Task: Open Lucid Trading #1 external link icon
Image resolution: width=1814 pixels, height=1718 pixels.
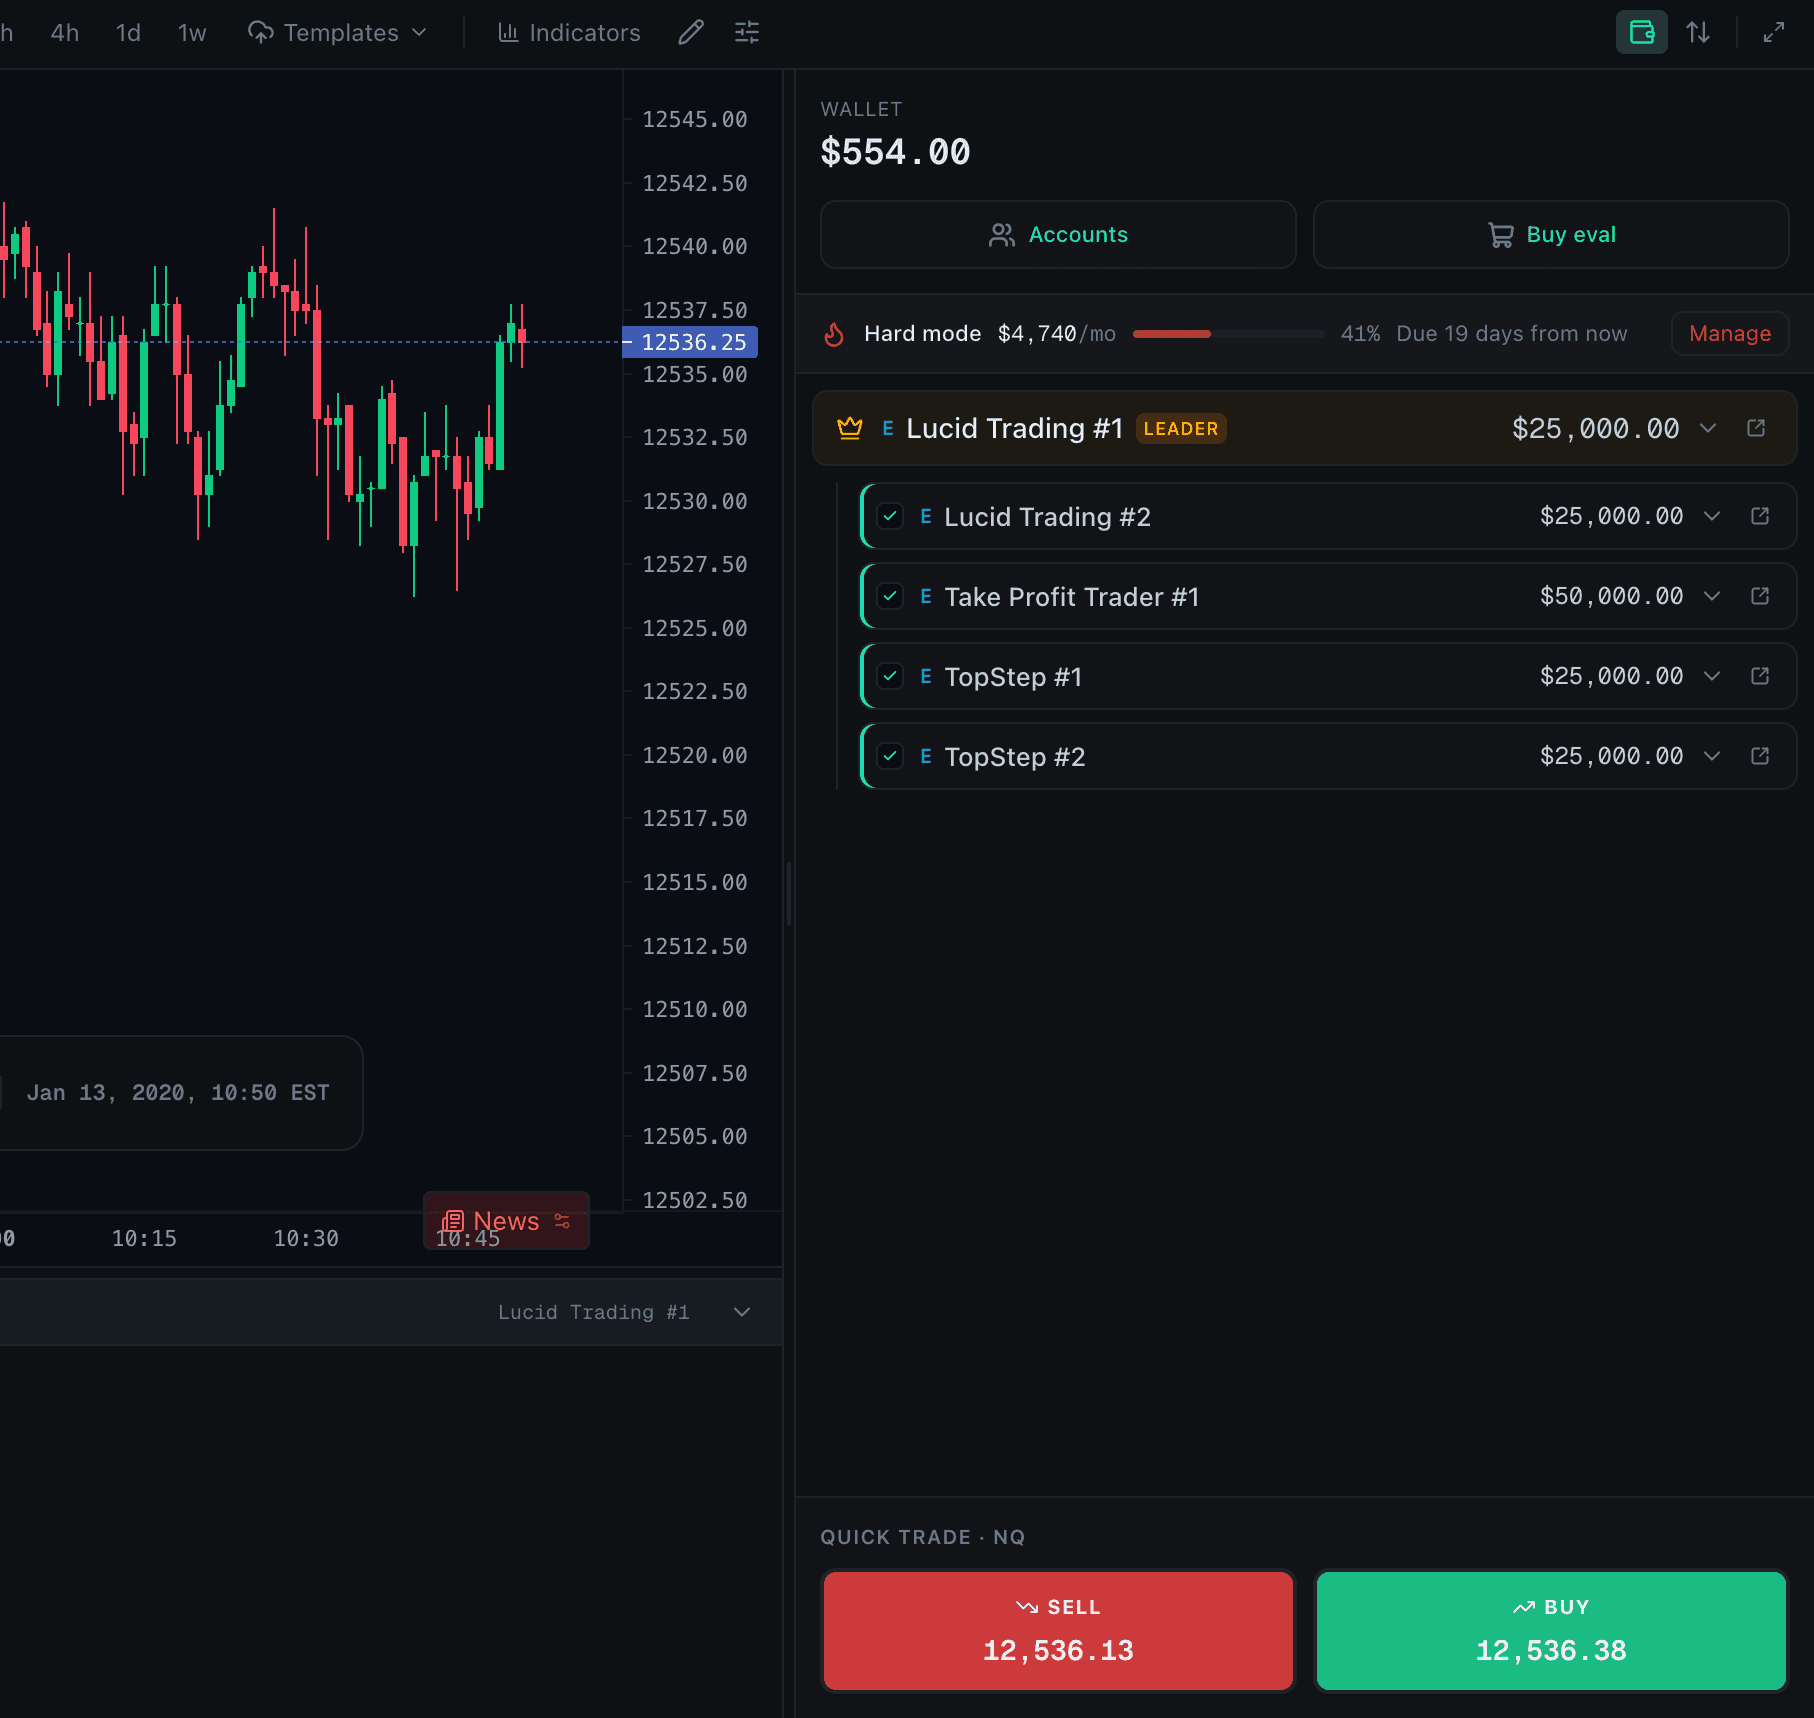Action: click(1756, 428)
